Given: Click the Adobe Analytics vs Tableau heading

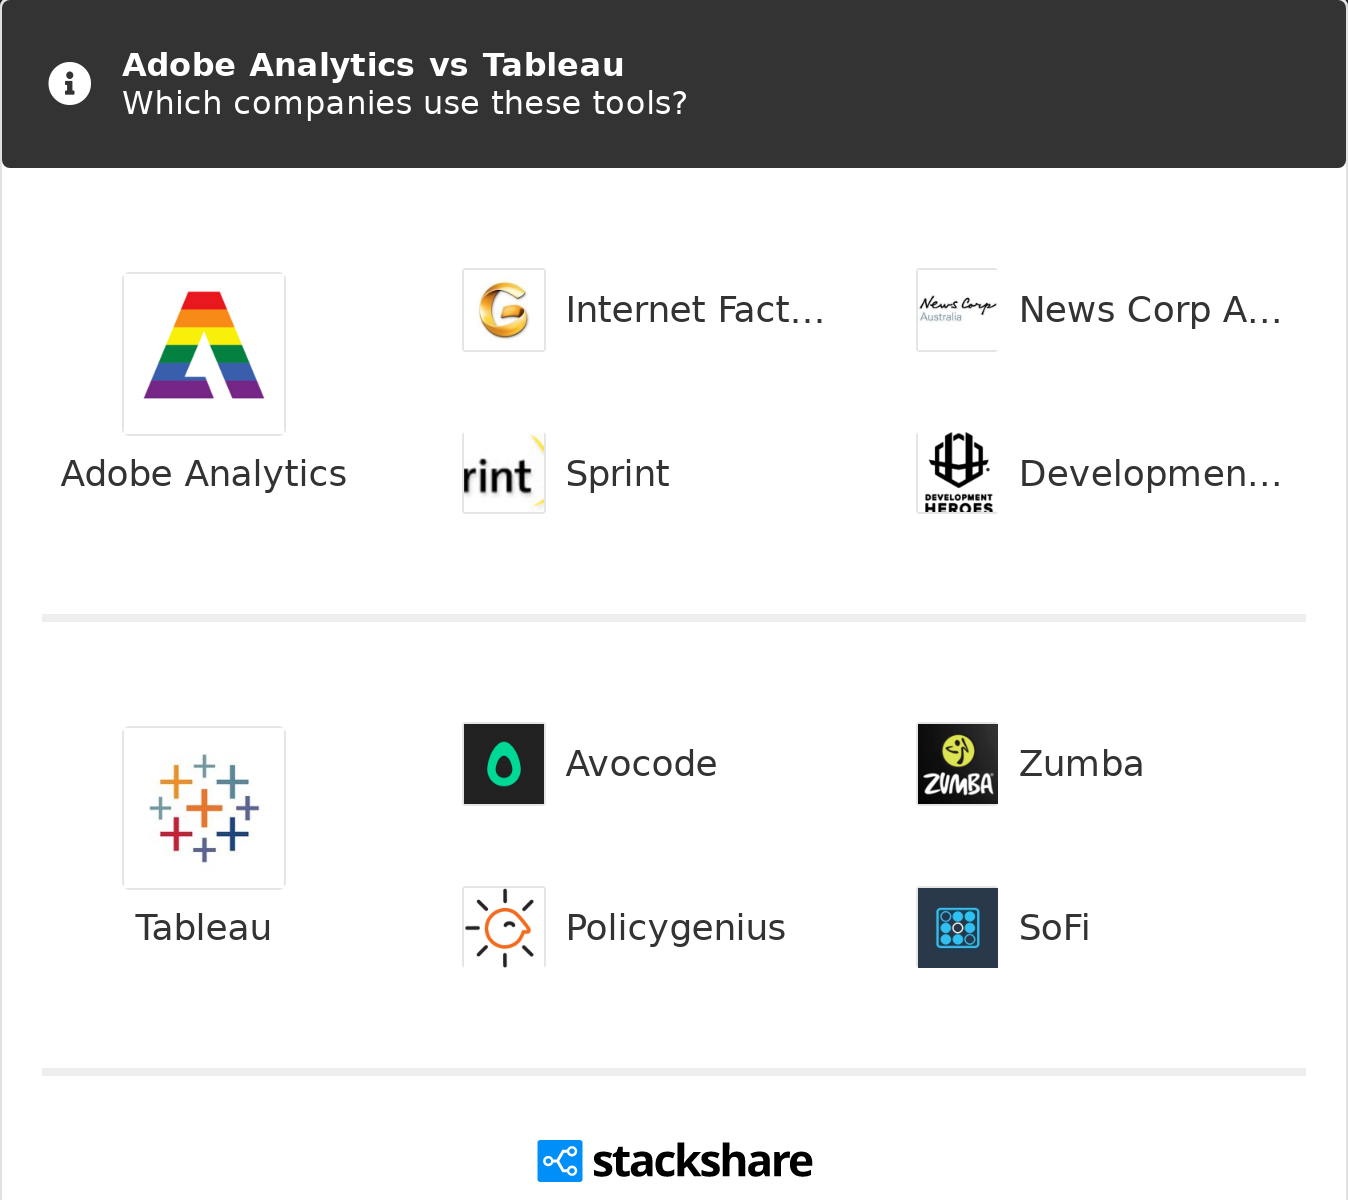Looking at the screenshot, I should click(x=373, y=65).
